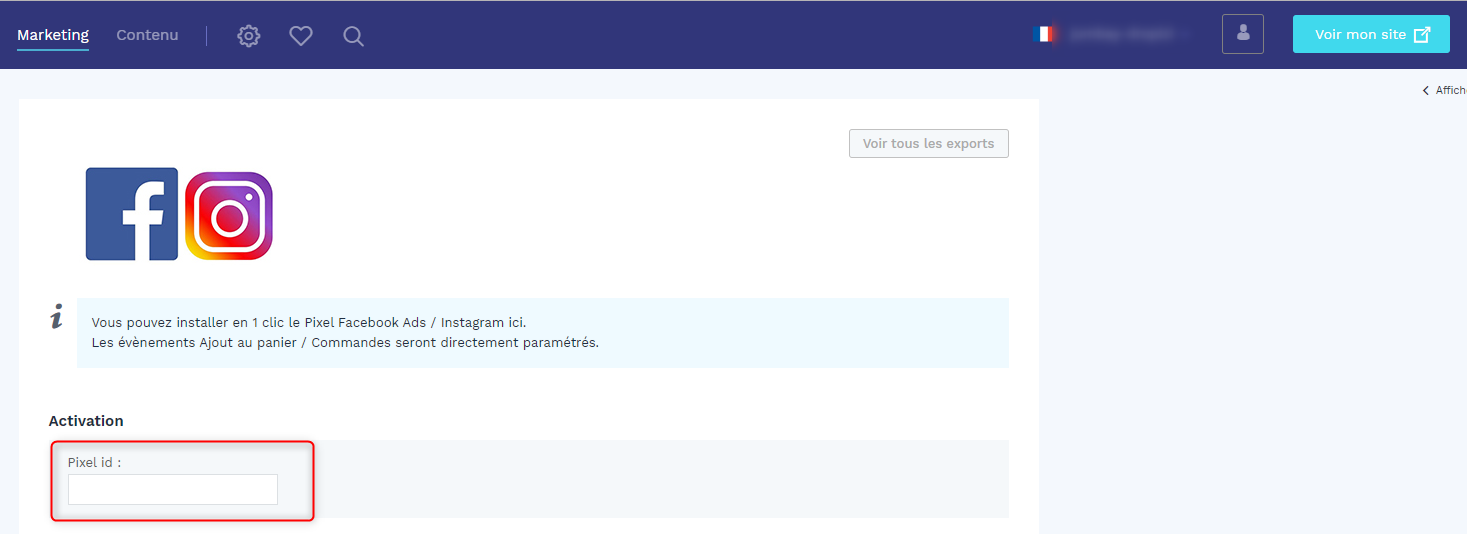The width and height of the screenshot is (1467, 534).
Task: Open the user account icon button
Action: pyautogui.click(x=1243, y=34)
